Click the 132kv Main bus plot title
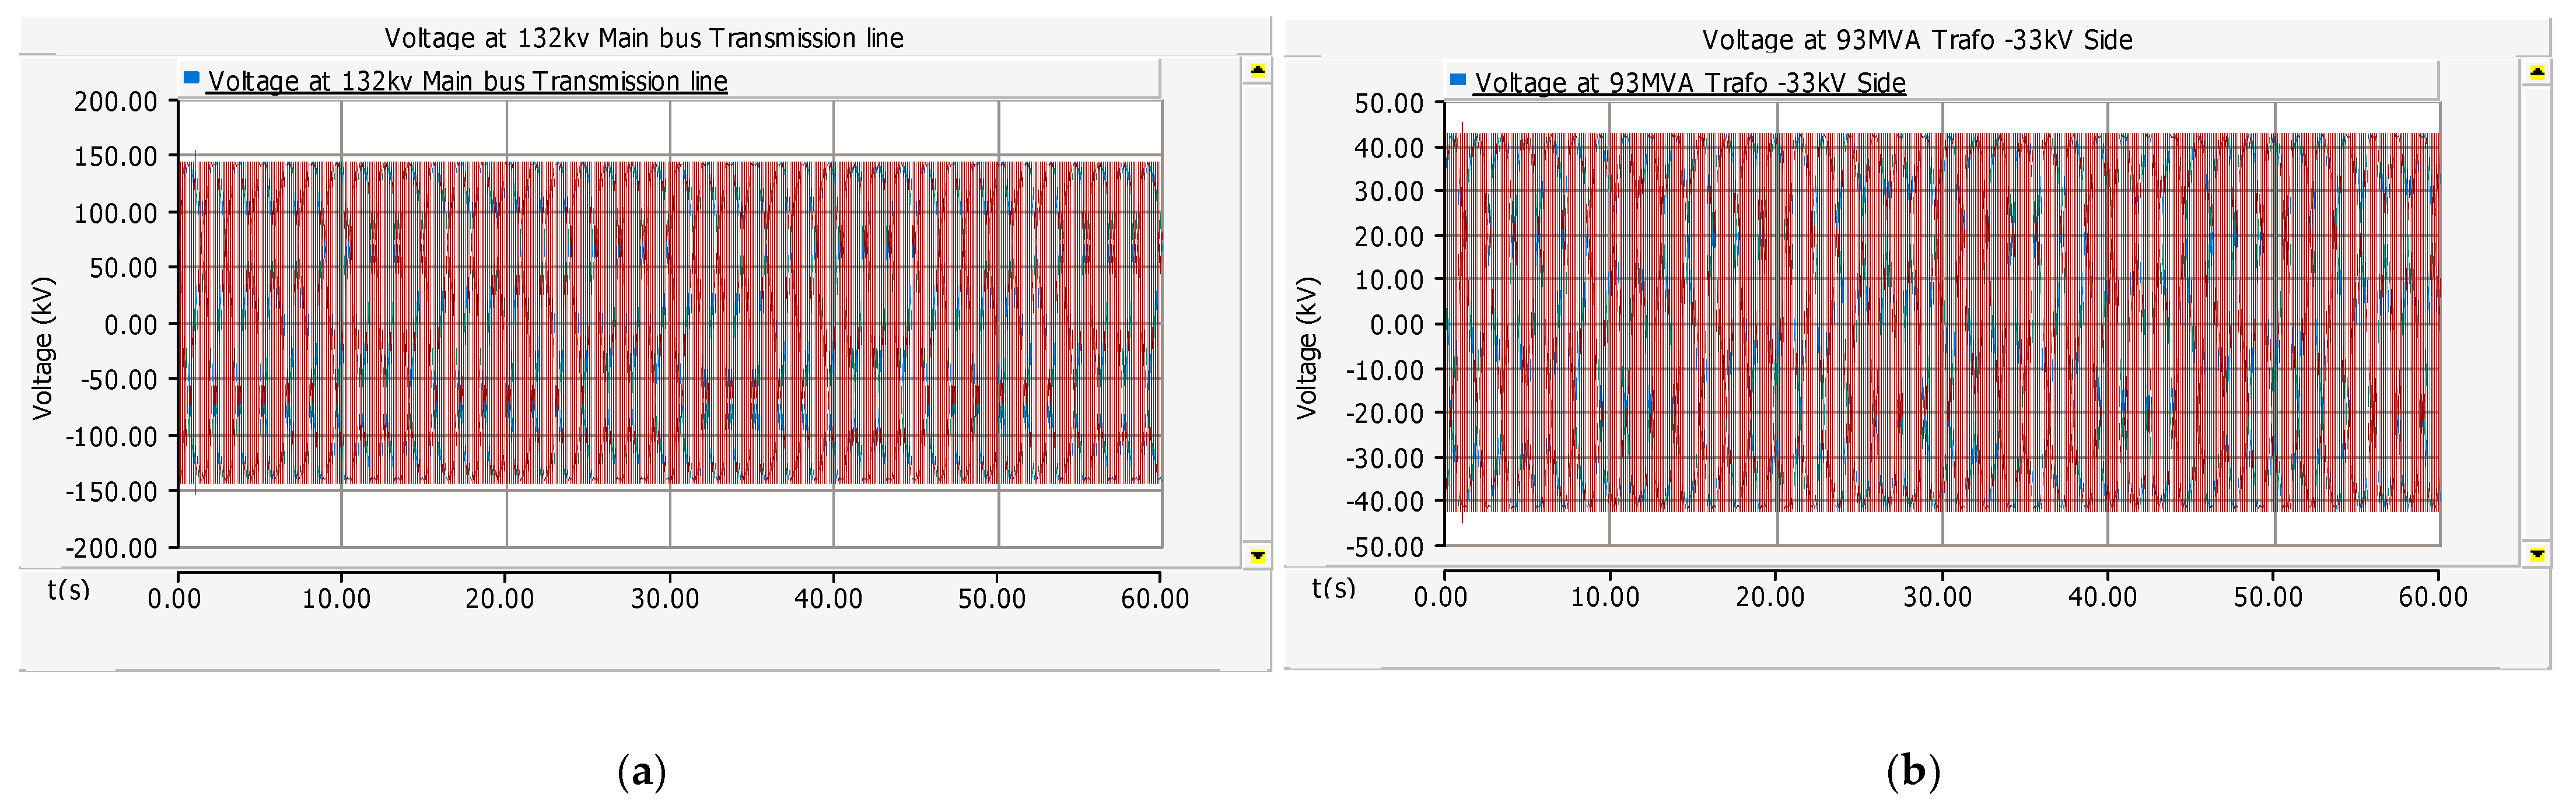 click(x=644, y=38)
